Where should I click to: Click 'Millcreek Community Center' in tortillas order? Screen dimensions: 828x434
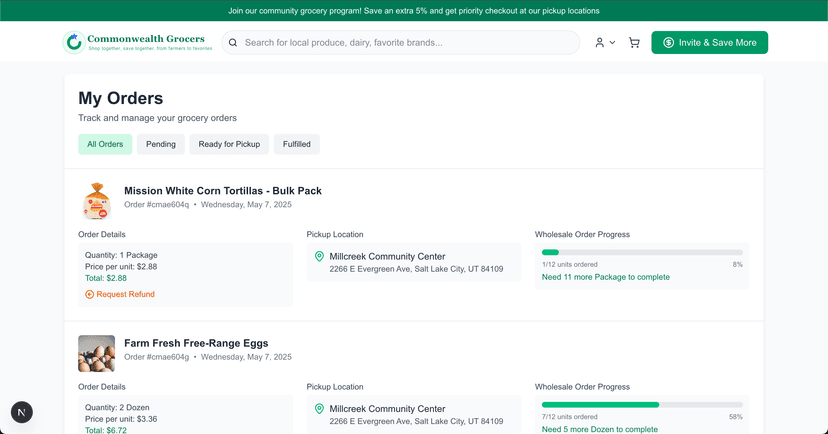[387, 257]
